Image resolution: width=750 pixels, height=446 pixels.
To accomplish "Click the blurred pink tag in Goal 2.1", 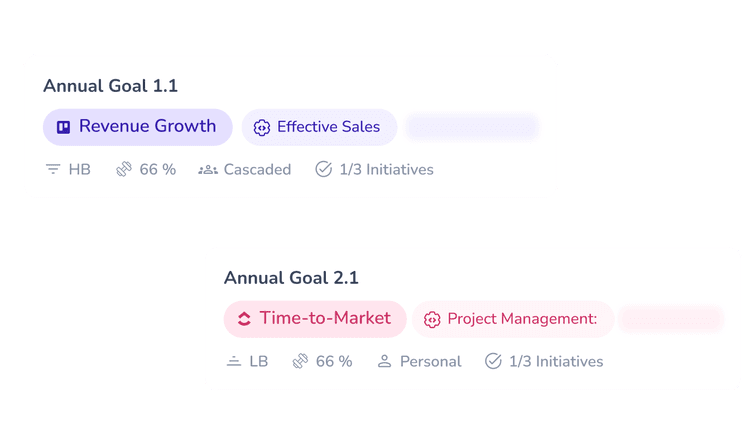I will point(670,319).
